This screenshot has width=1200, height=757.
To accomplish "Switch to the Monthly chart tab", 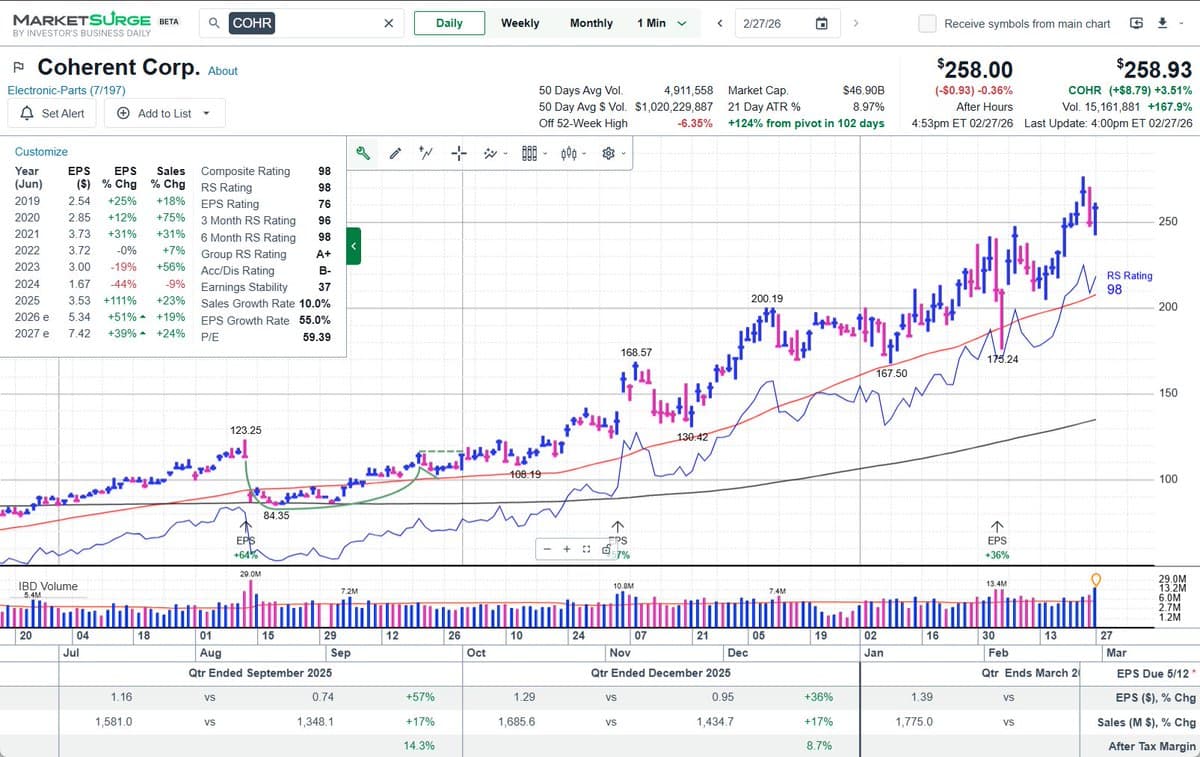I will pos(591,22).
